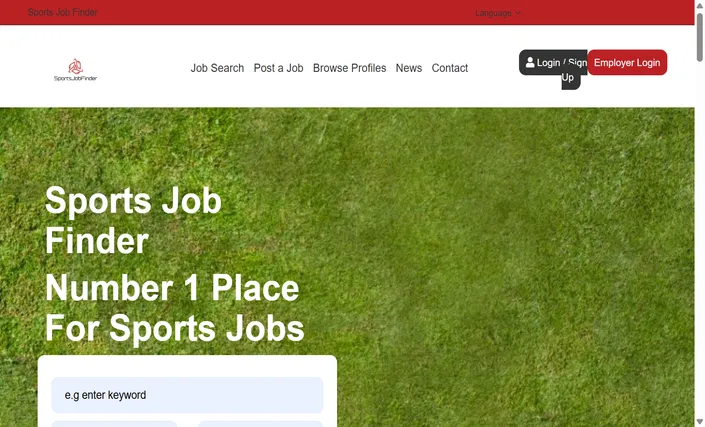The height and width of the screenshot is (427, 705).
Task: Click the 'Number 1 Place For Sports Jobs' heading
Action: click(174, 308)
